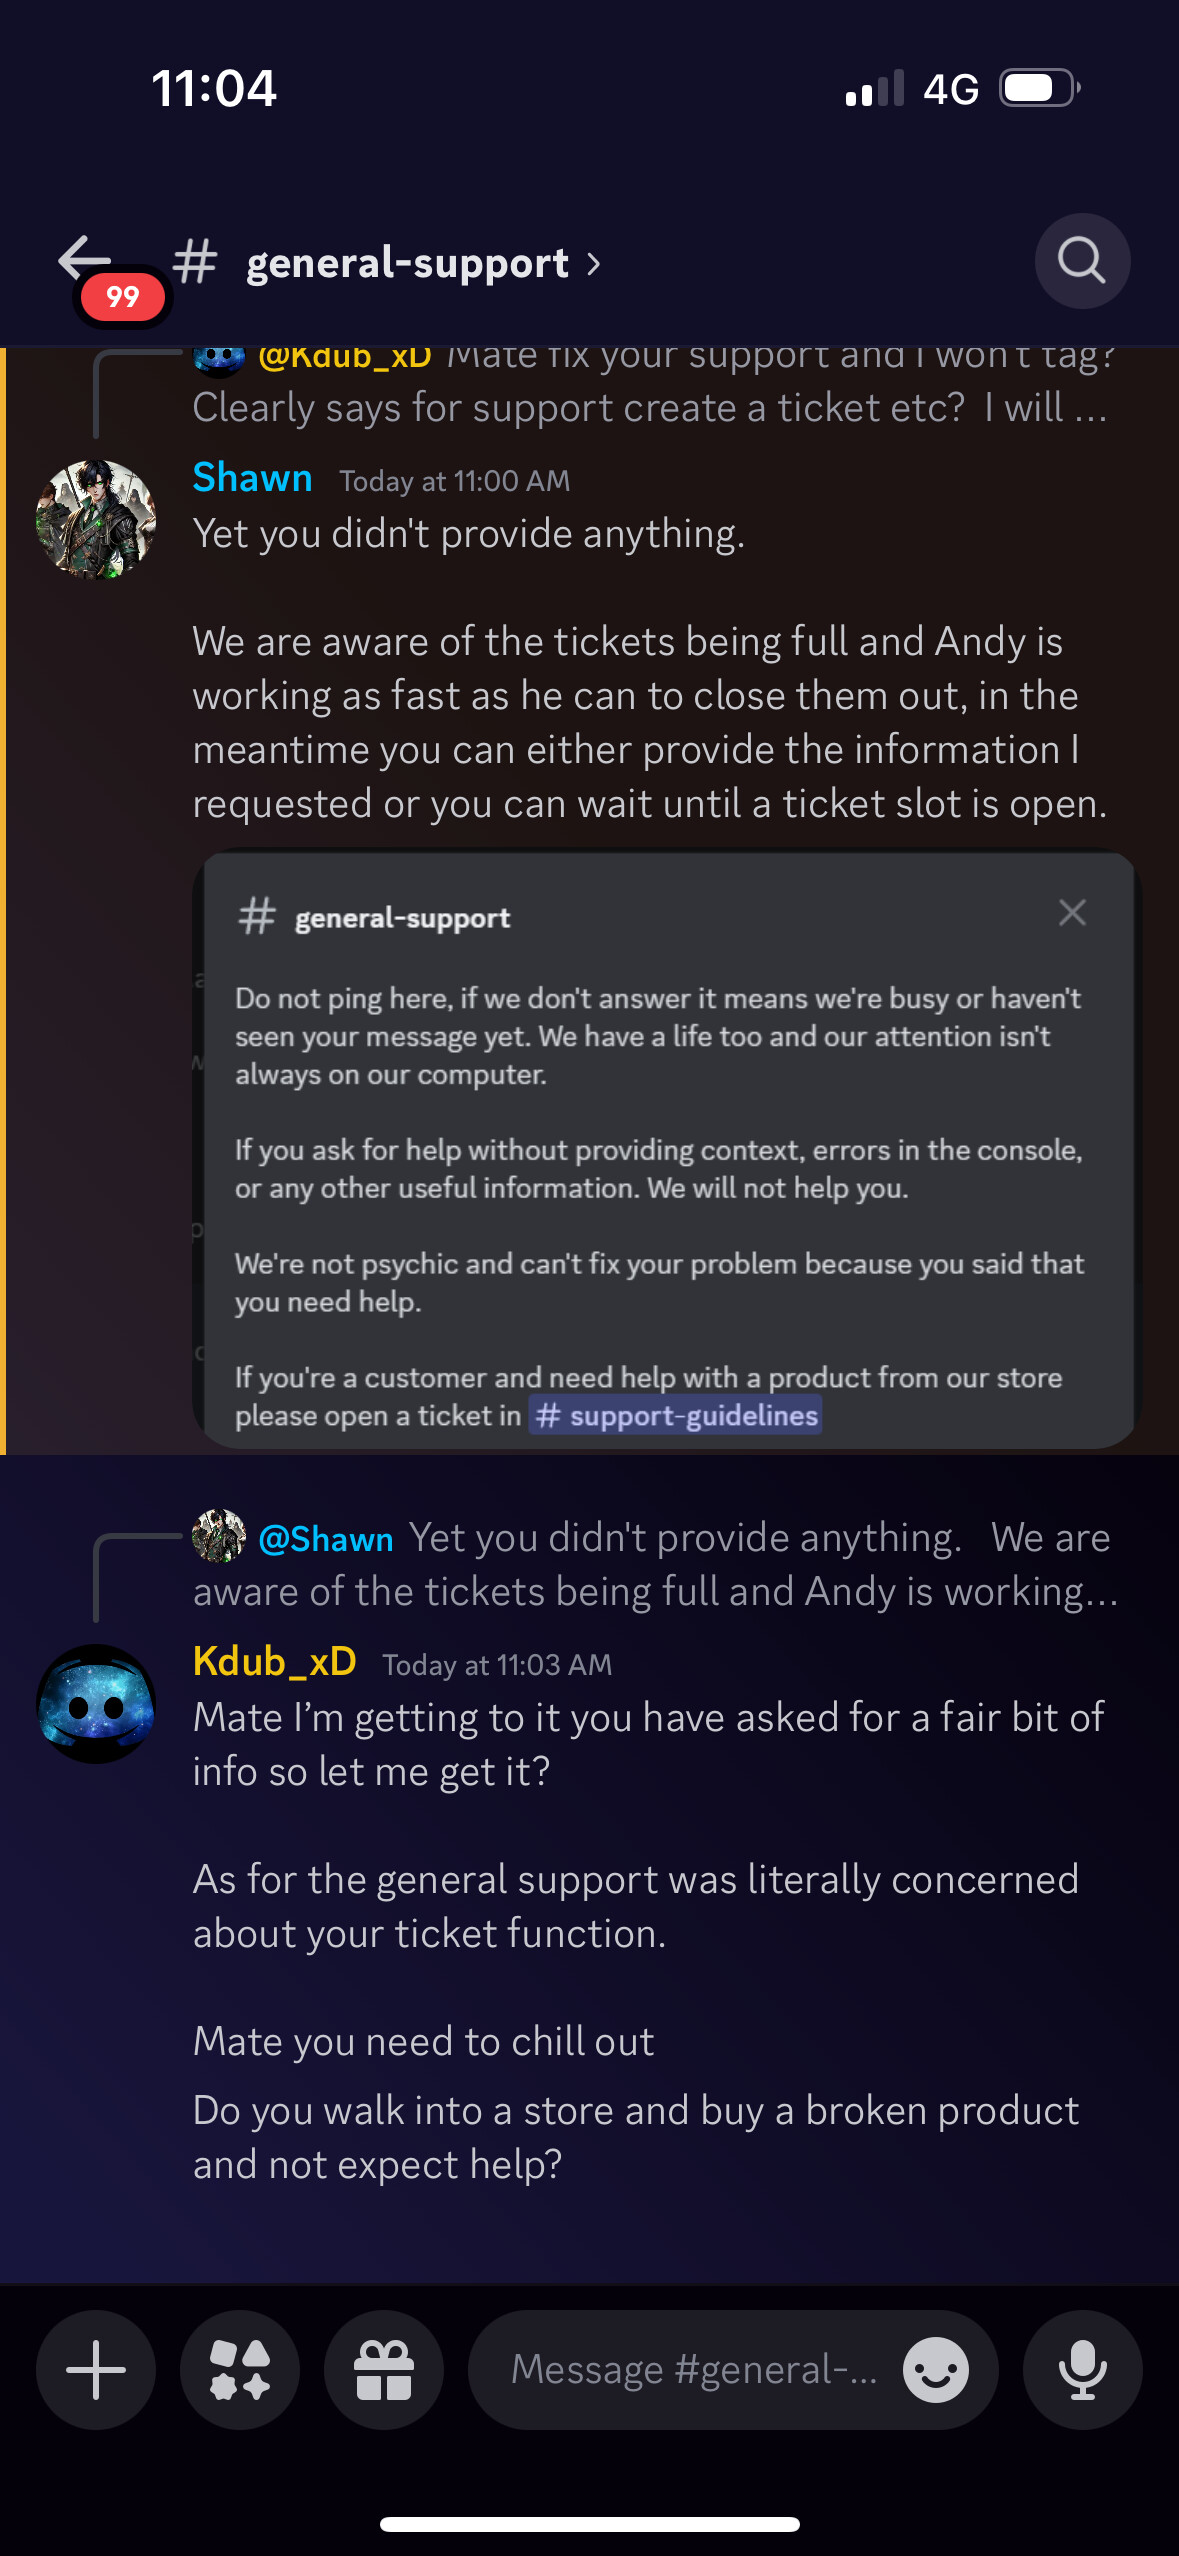Open the emoji picker smiley
This screenshot has height=2556, width=1179.
pyautogui.click(x=936, y=2370)
